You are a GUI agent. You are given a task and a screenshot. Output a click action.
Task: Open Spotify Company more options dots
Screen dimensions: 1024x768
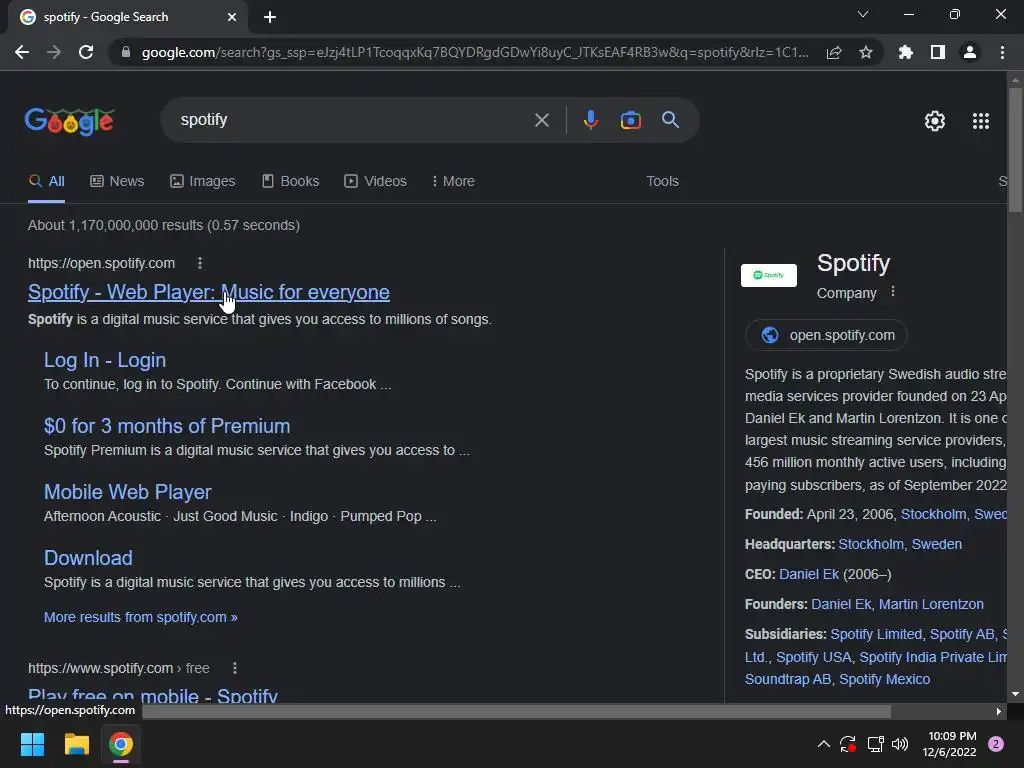(893, 292)
